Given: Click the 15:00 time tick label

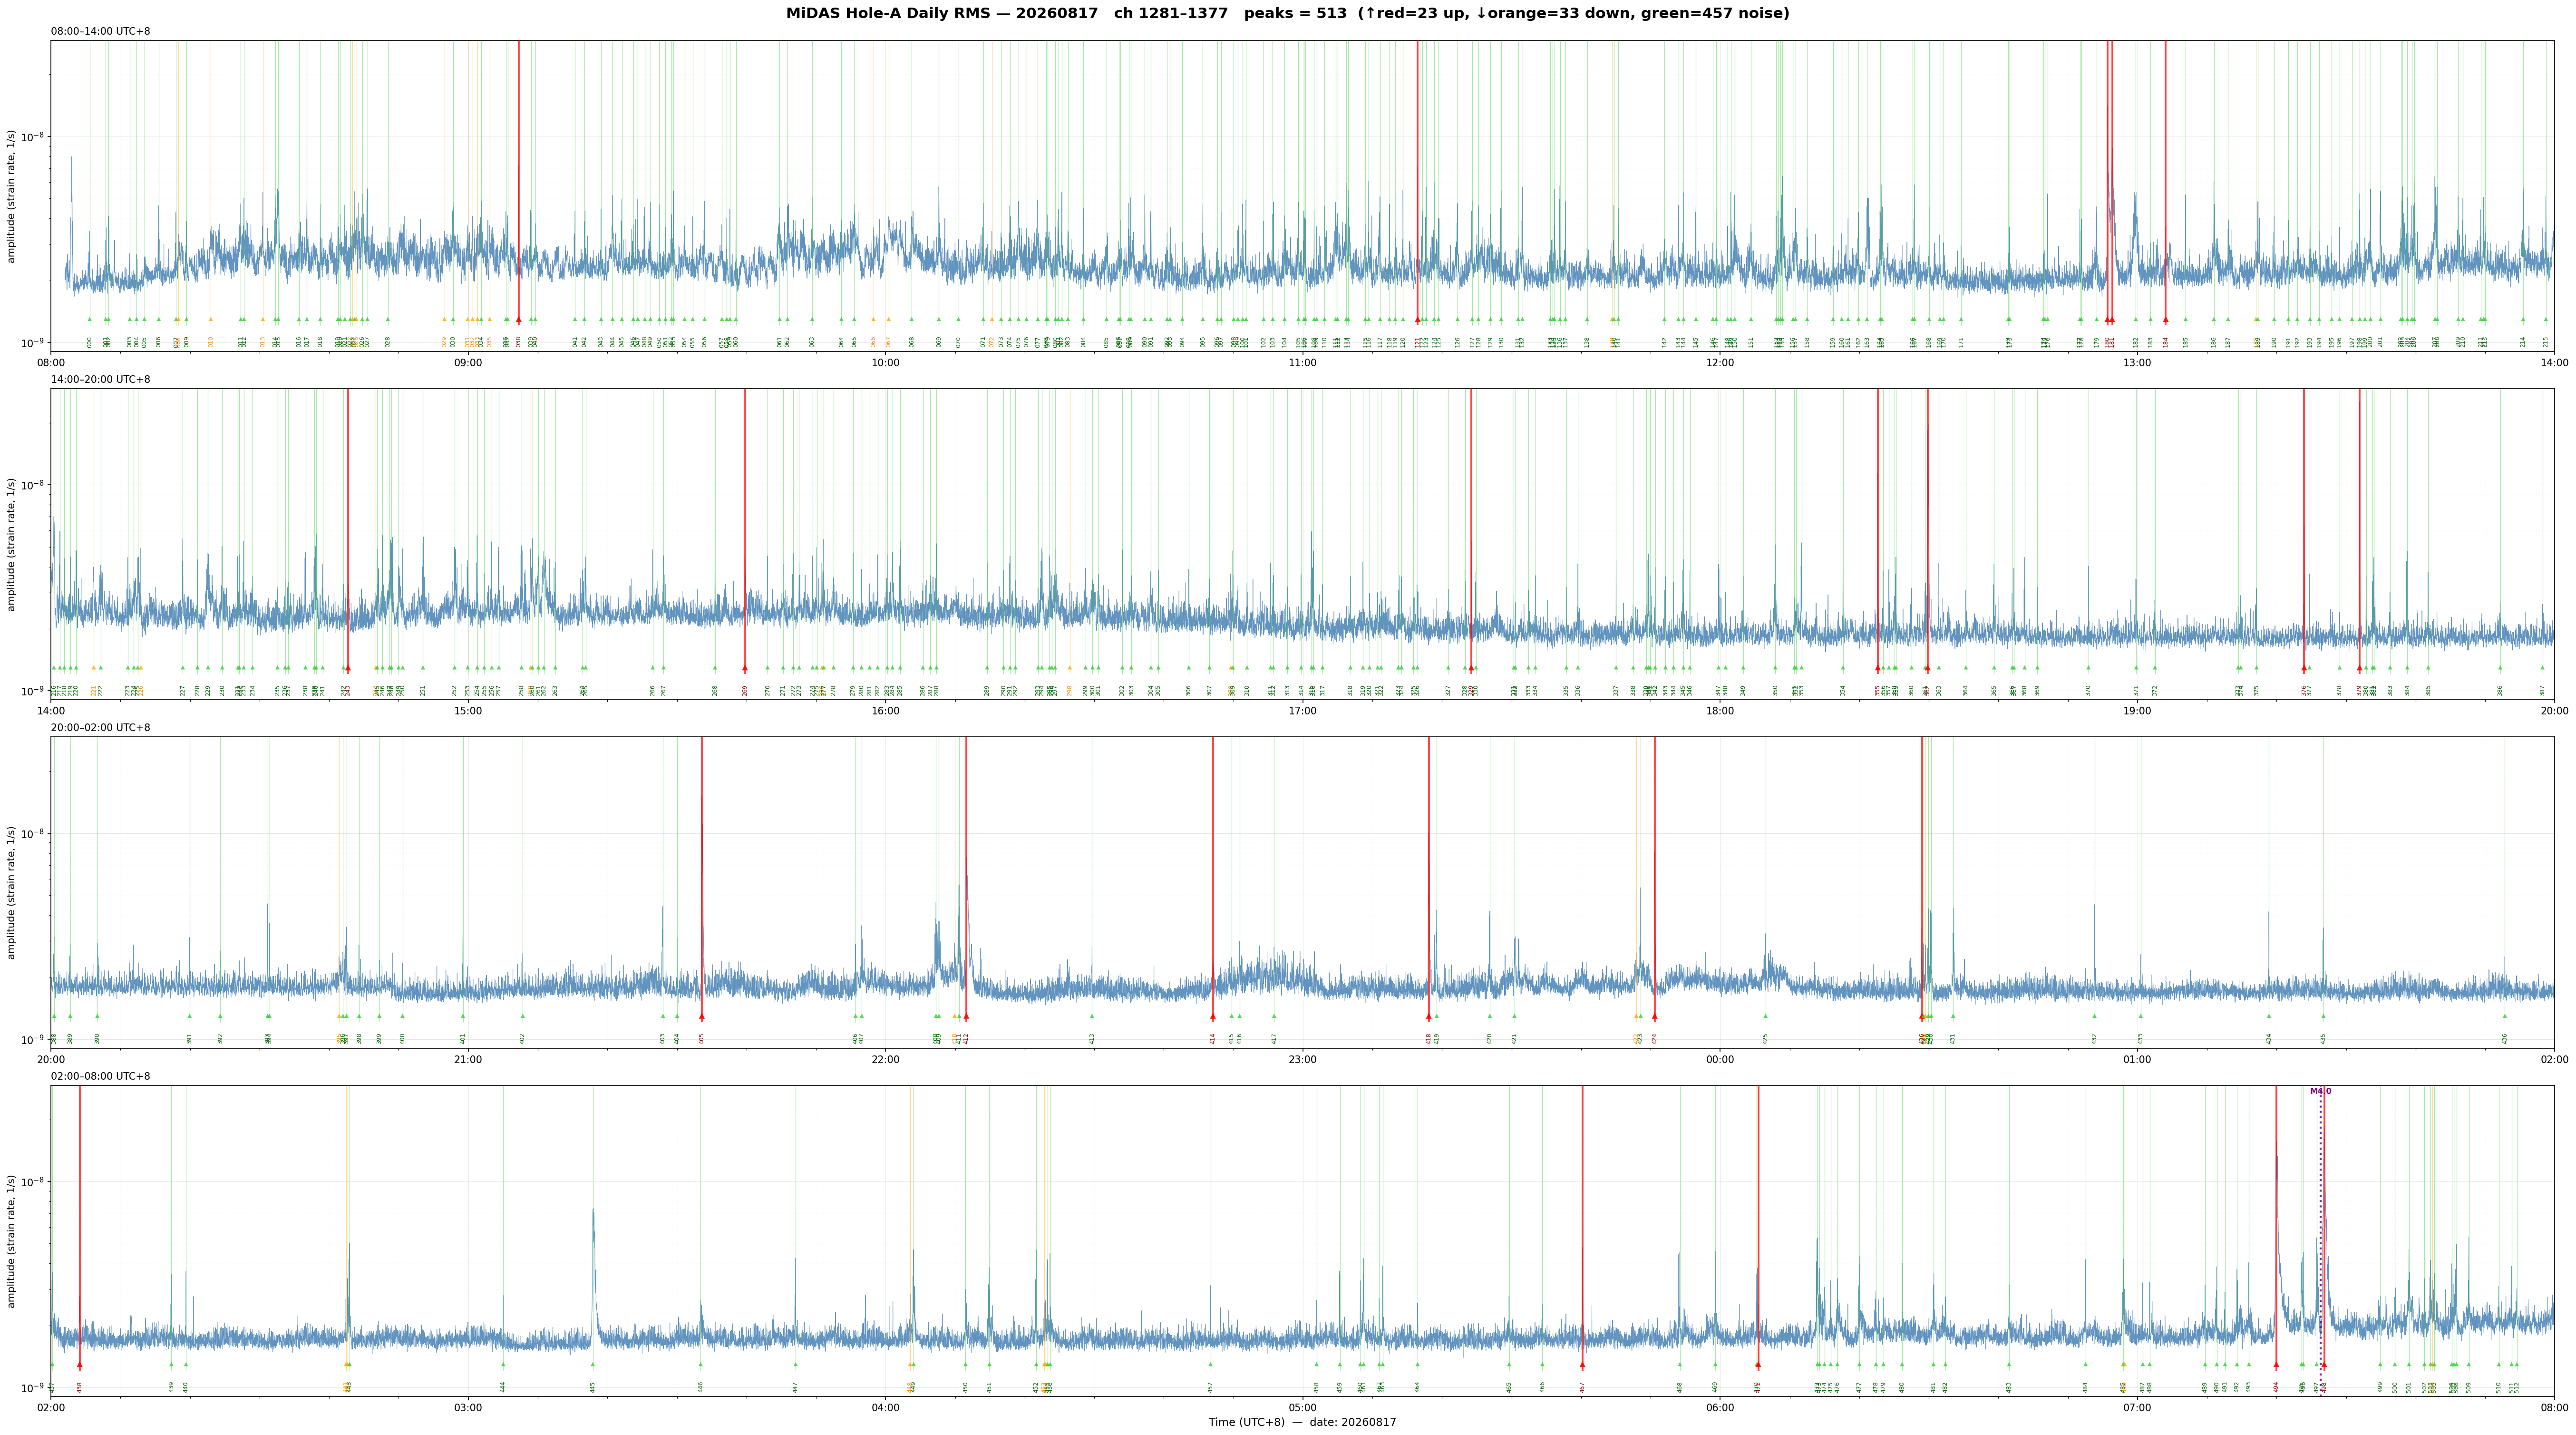Looking at the screenshot, I should 468,710.
